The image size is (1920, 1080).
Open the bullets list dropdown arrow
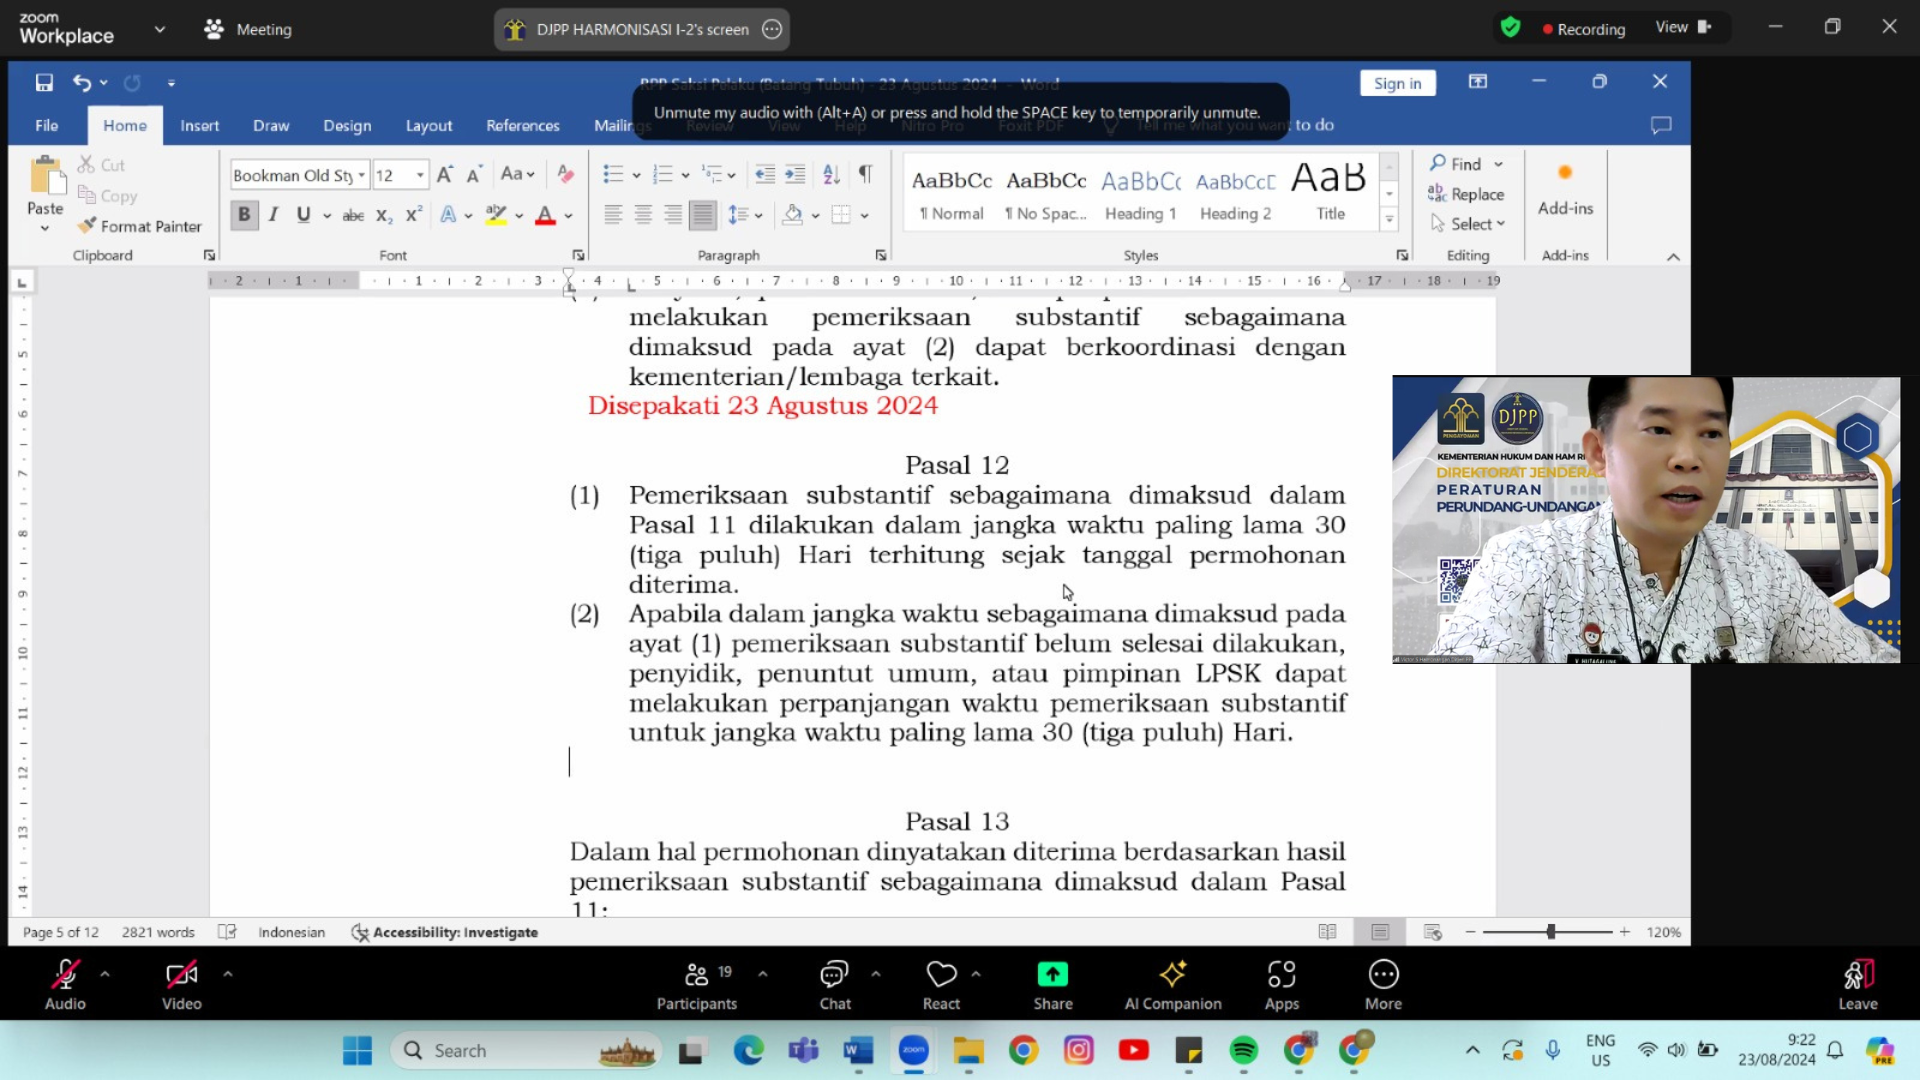[636, 175]
